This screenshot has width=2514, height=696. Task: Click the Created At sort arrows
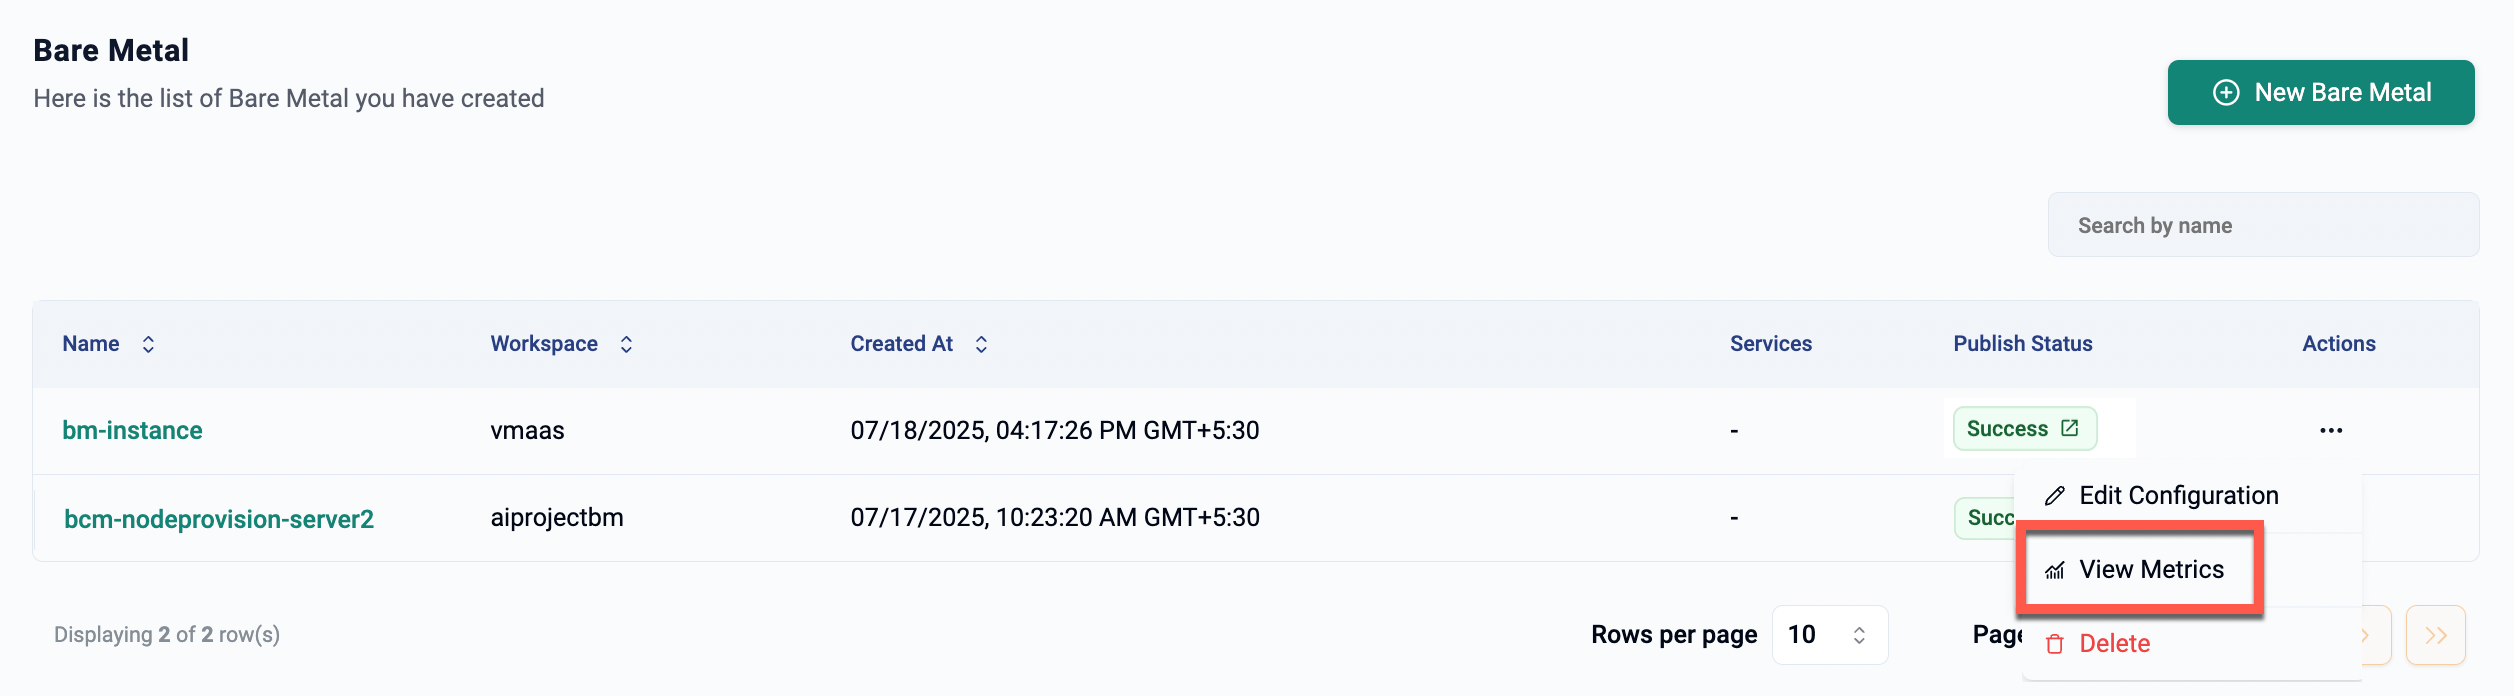click(981, 344)
